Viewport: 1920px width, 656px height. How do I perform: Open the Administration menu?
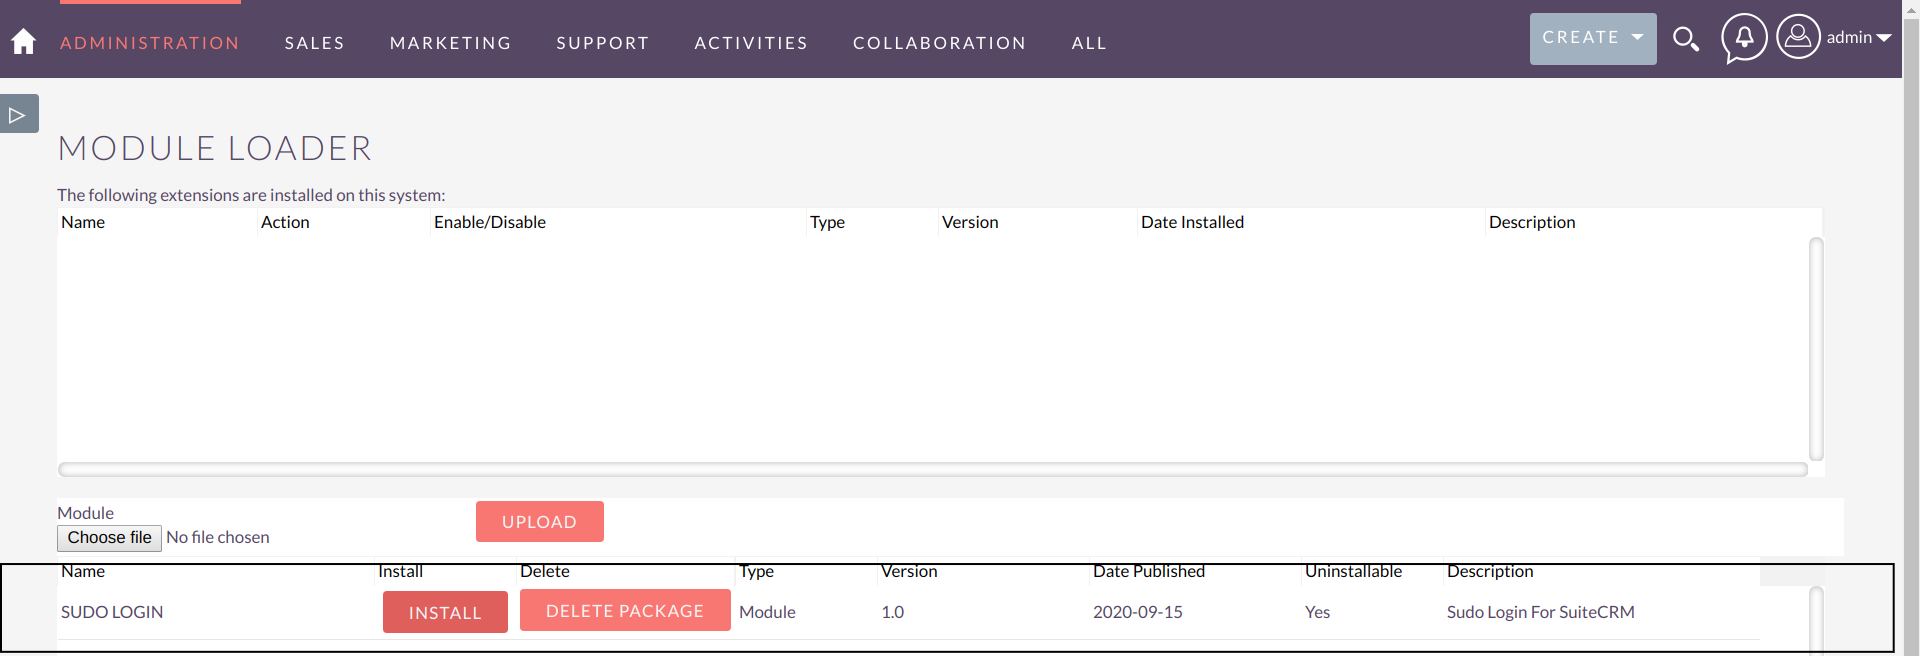point(150,43)
